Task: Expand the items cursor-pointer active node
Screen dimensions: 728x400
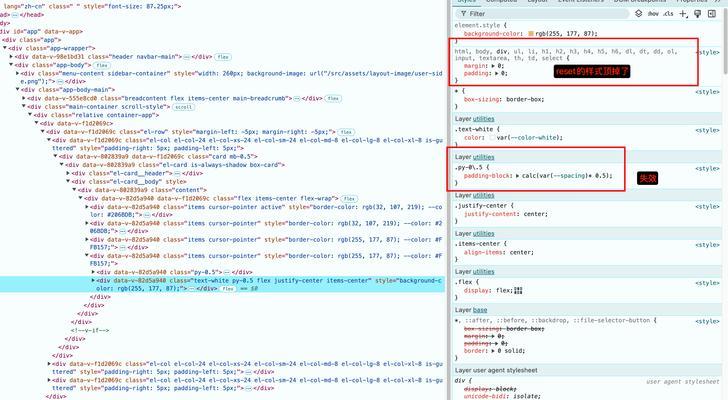Action: point(87,207)
